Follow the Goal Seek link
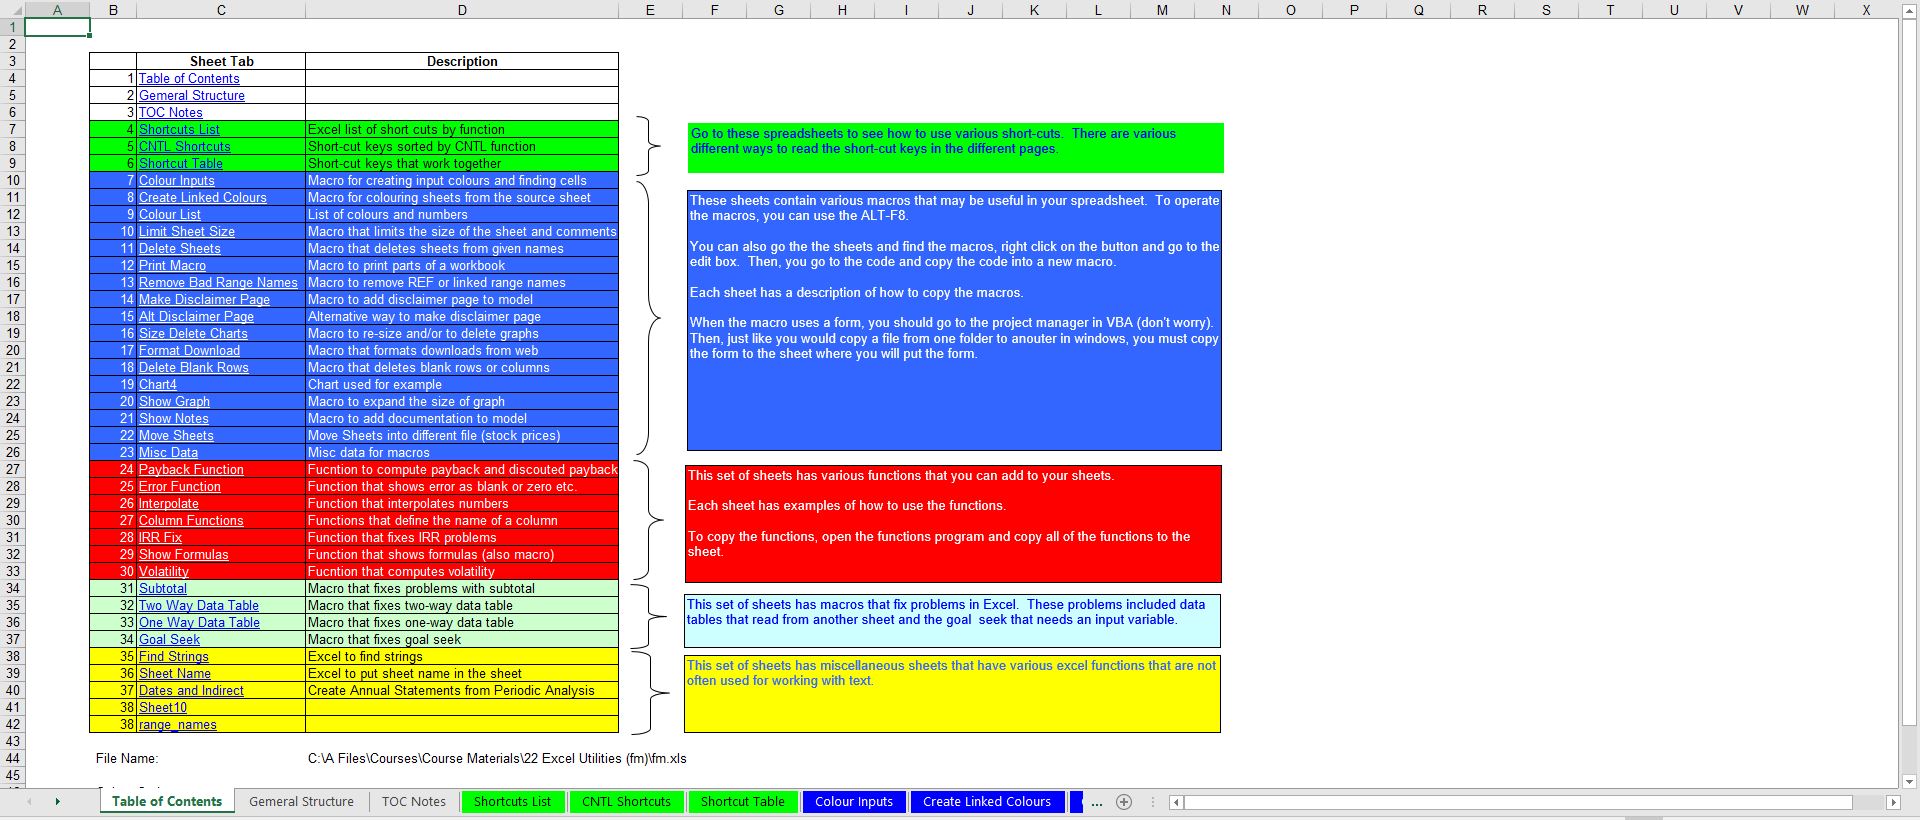Image resolution: width=1920 pixels, height=820 pixels. [x=170, y=640]
